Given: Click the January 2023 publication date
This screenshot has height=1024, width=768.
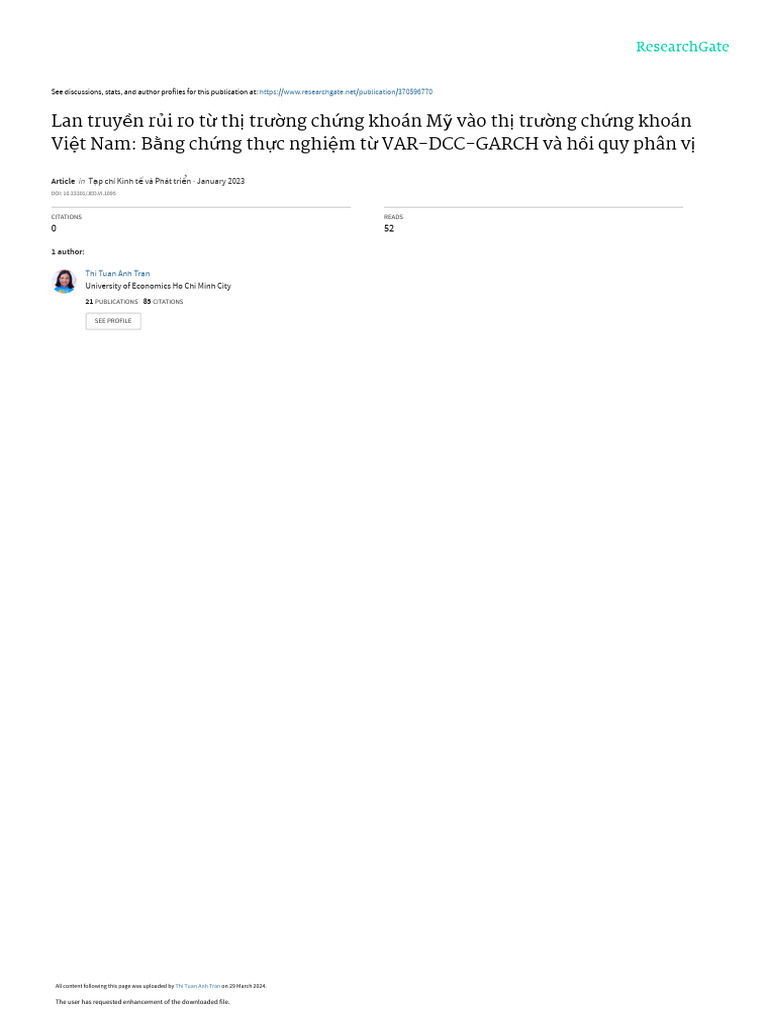Looking at the screenshot, I should pos(221,182).
